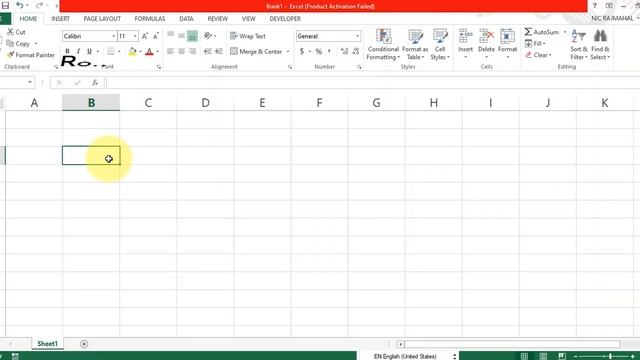
Task: Open the DEVELOPER ribbon tab
Action: click(285, 19)
